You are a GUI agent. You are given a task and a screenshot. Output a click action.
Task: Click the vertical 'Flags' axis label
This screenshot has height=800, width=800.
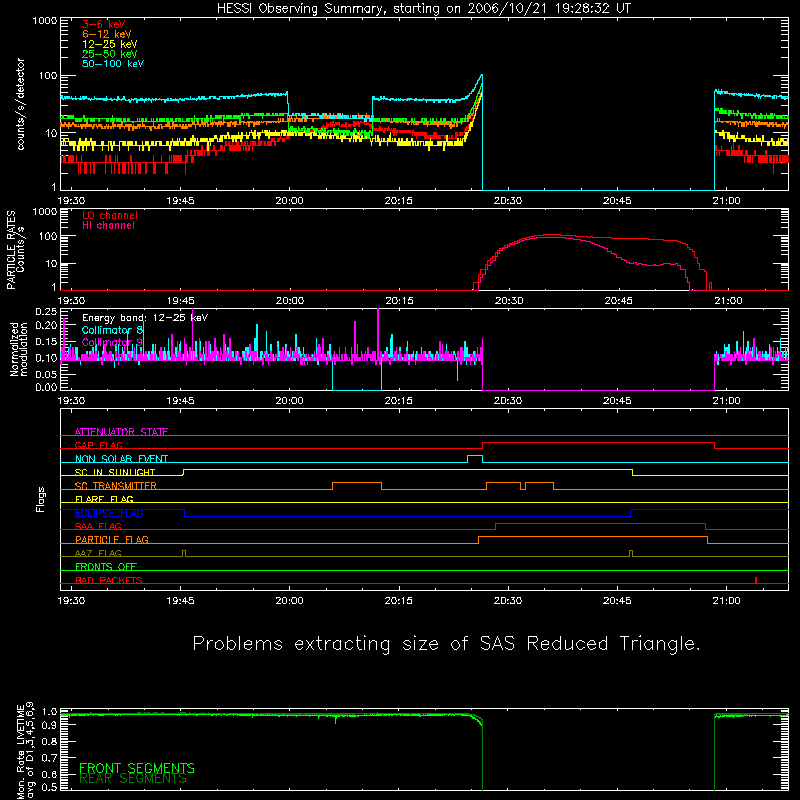click(x=41, y=499)
